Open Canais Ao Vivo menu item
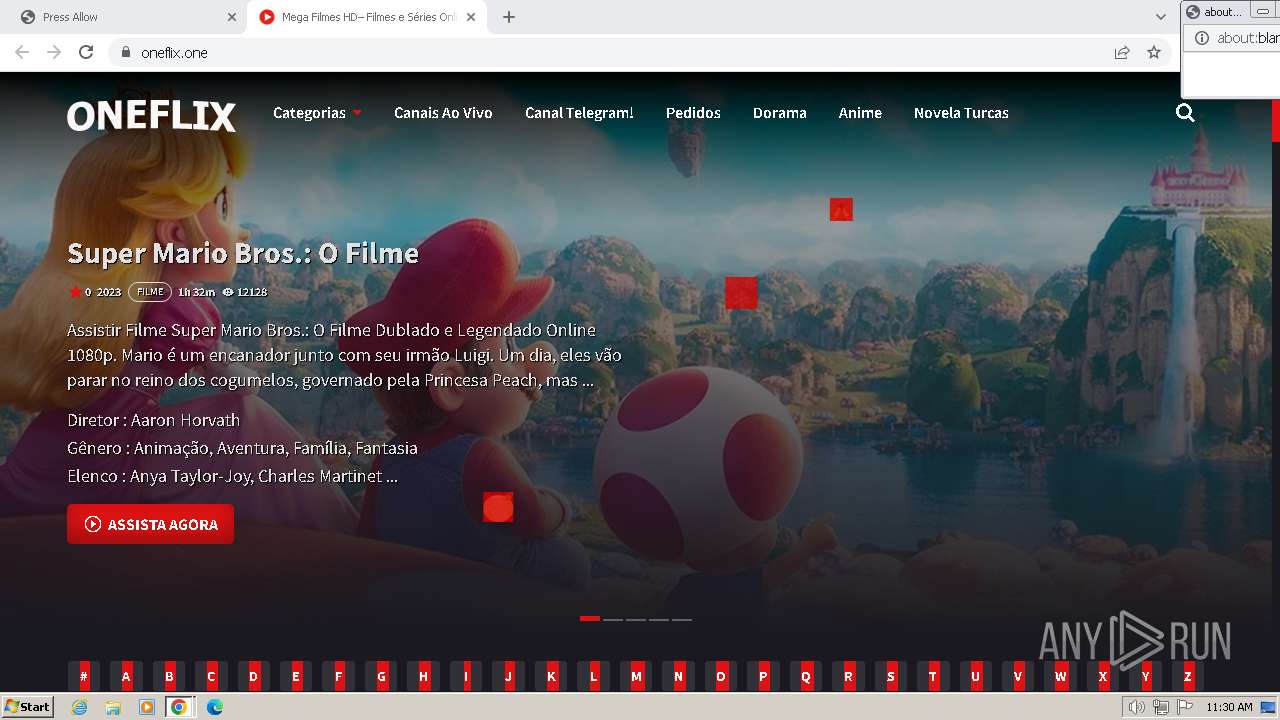 443,113
